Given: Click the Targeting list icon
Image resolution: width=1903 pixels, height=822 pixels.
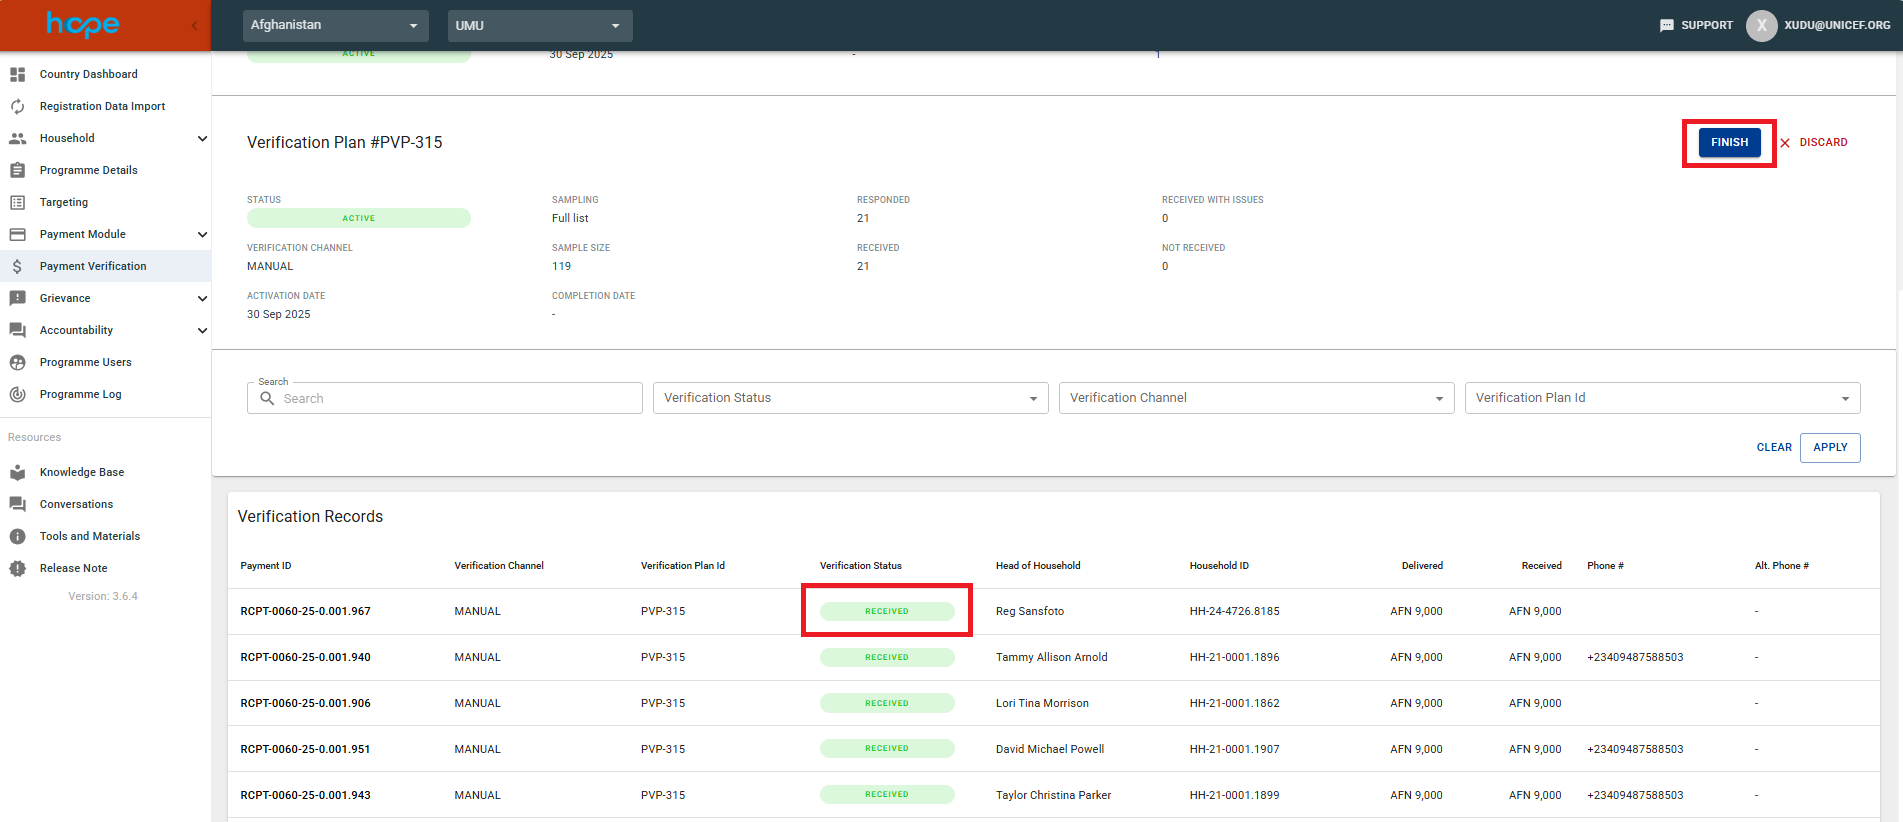Looking at the screenshot, I should pyautogui.click(x=17, y=202).
